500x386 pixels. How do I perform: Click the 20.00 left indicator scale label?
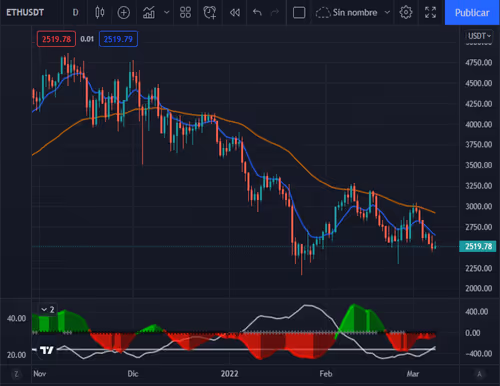coord(16,355)
